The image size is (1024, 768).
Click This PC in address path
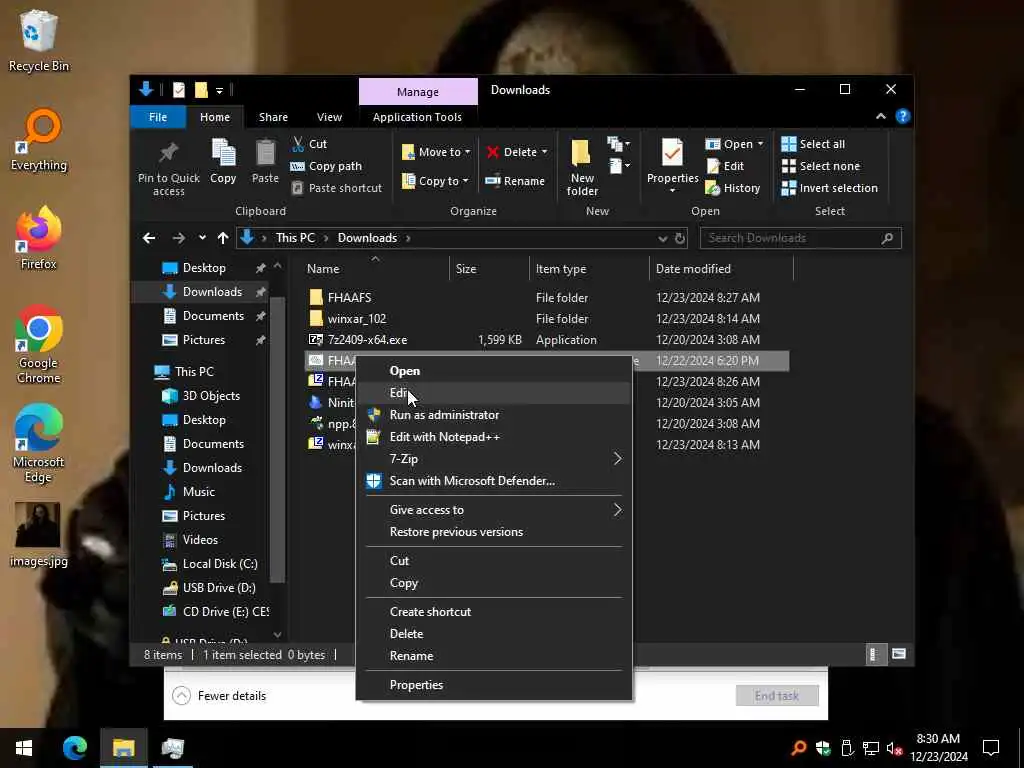(x=295, y=238)
